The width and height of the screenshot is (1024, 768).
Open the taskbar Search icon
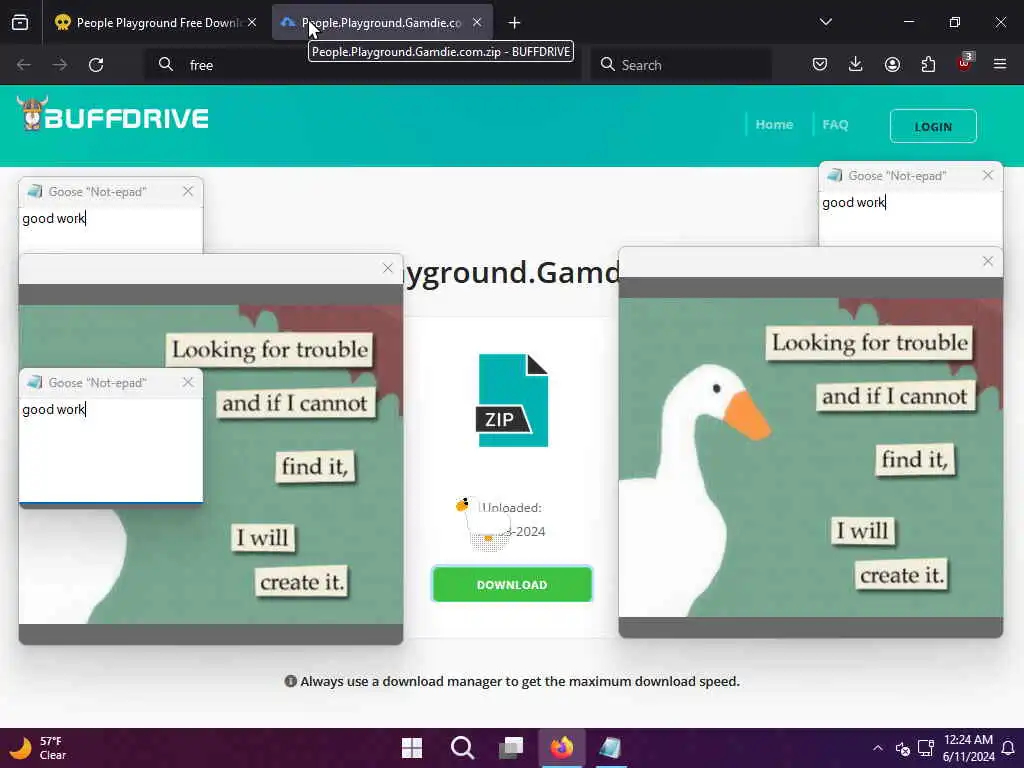(x=462, y=748)
